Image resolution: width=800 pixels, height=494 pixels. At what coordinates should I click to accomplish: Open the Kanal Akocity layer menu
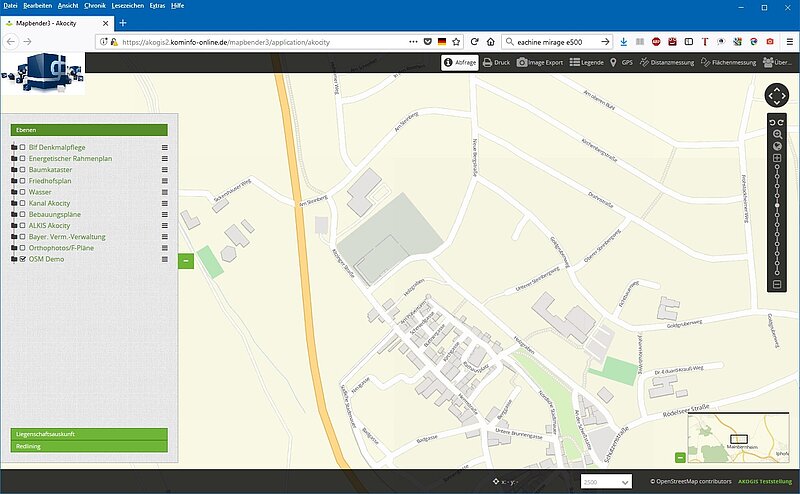(x=165, y=203)
